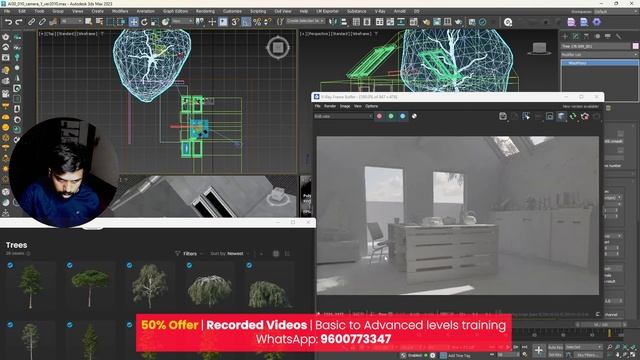This screenshot has width=640, height=360.
Task: Toggle checkmark on fifth willow tree asset
Action: pos(249,265)
